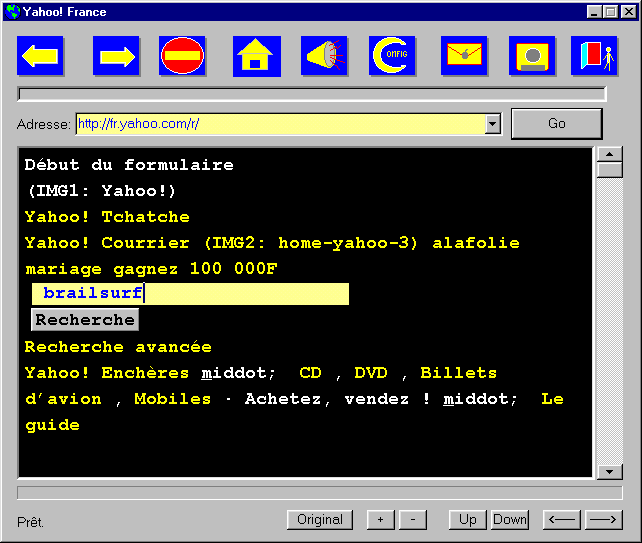The width and height of the screenshot is (642, 543).
Task: Click the 'Début du formulaire' text
Action: tap(129, 165)
